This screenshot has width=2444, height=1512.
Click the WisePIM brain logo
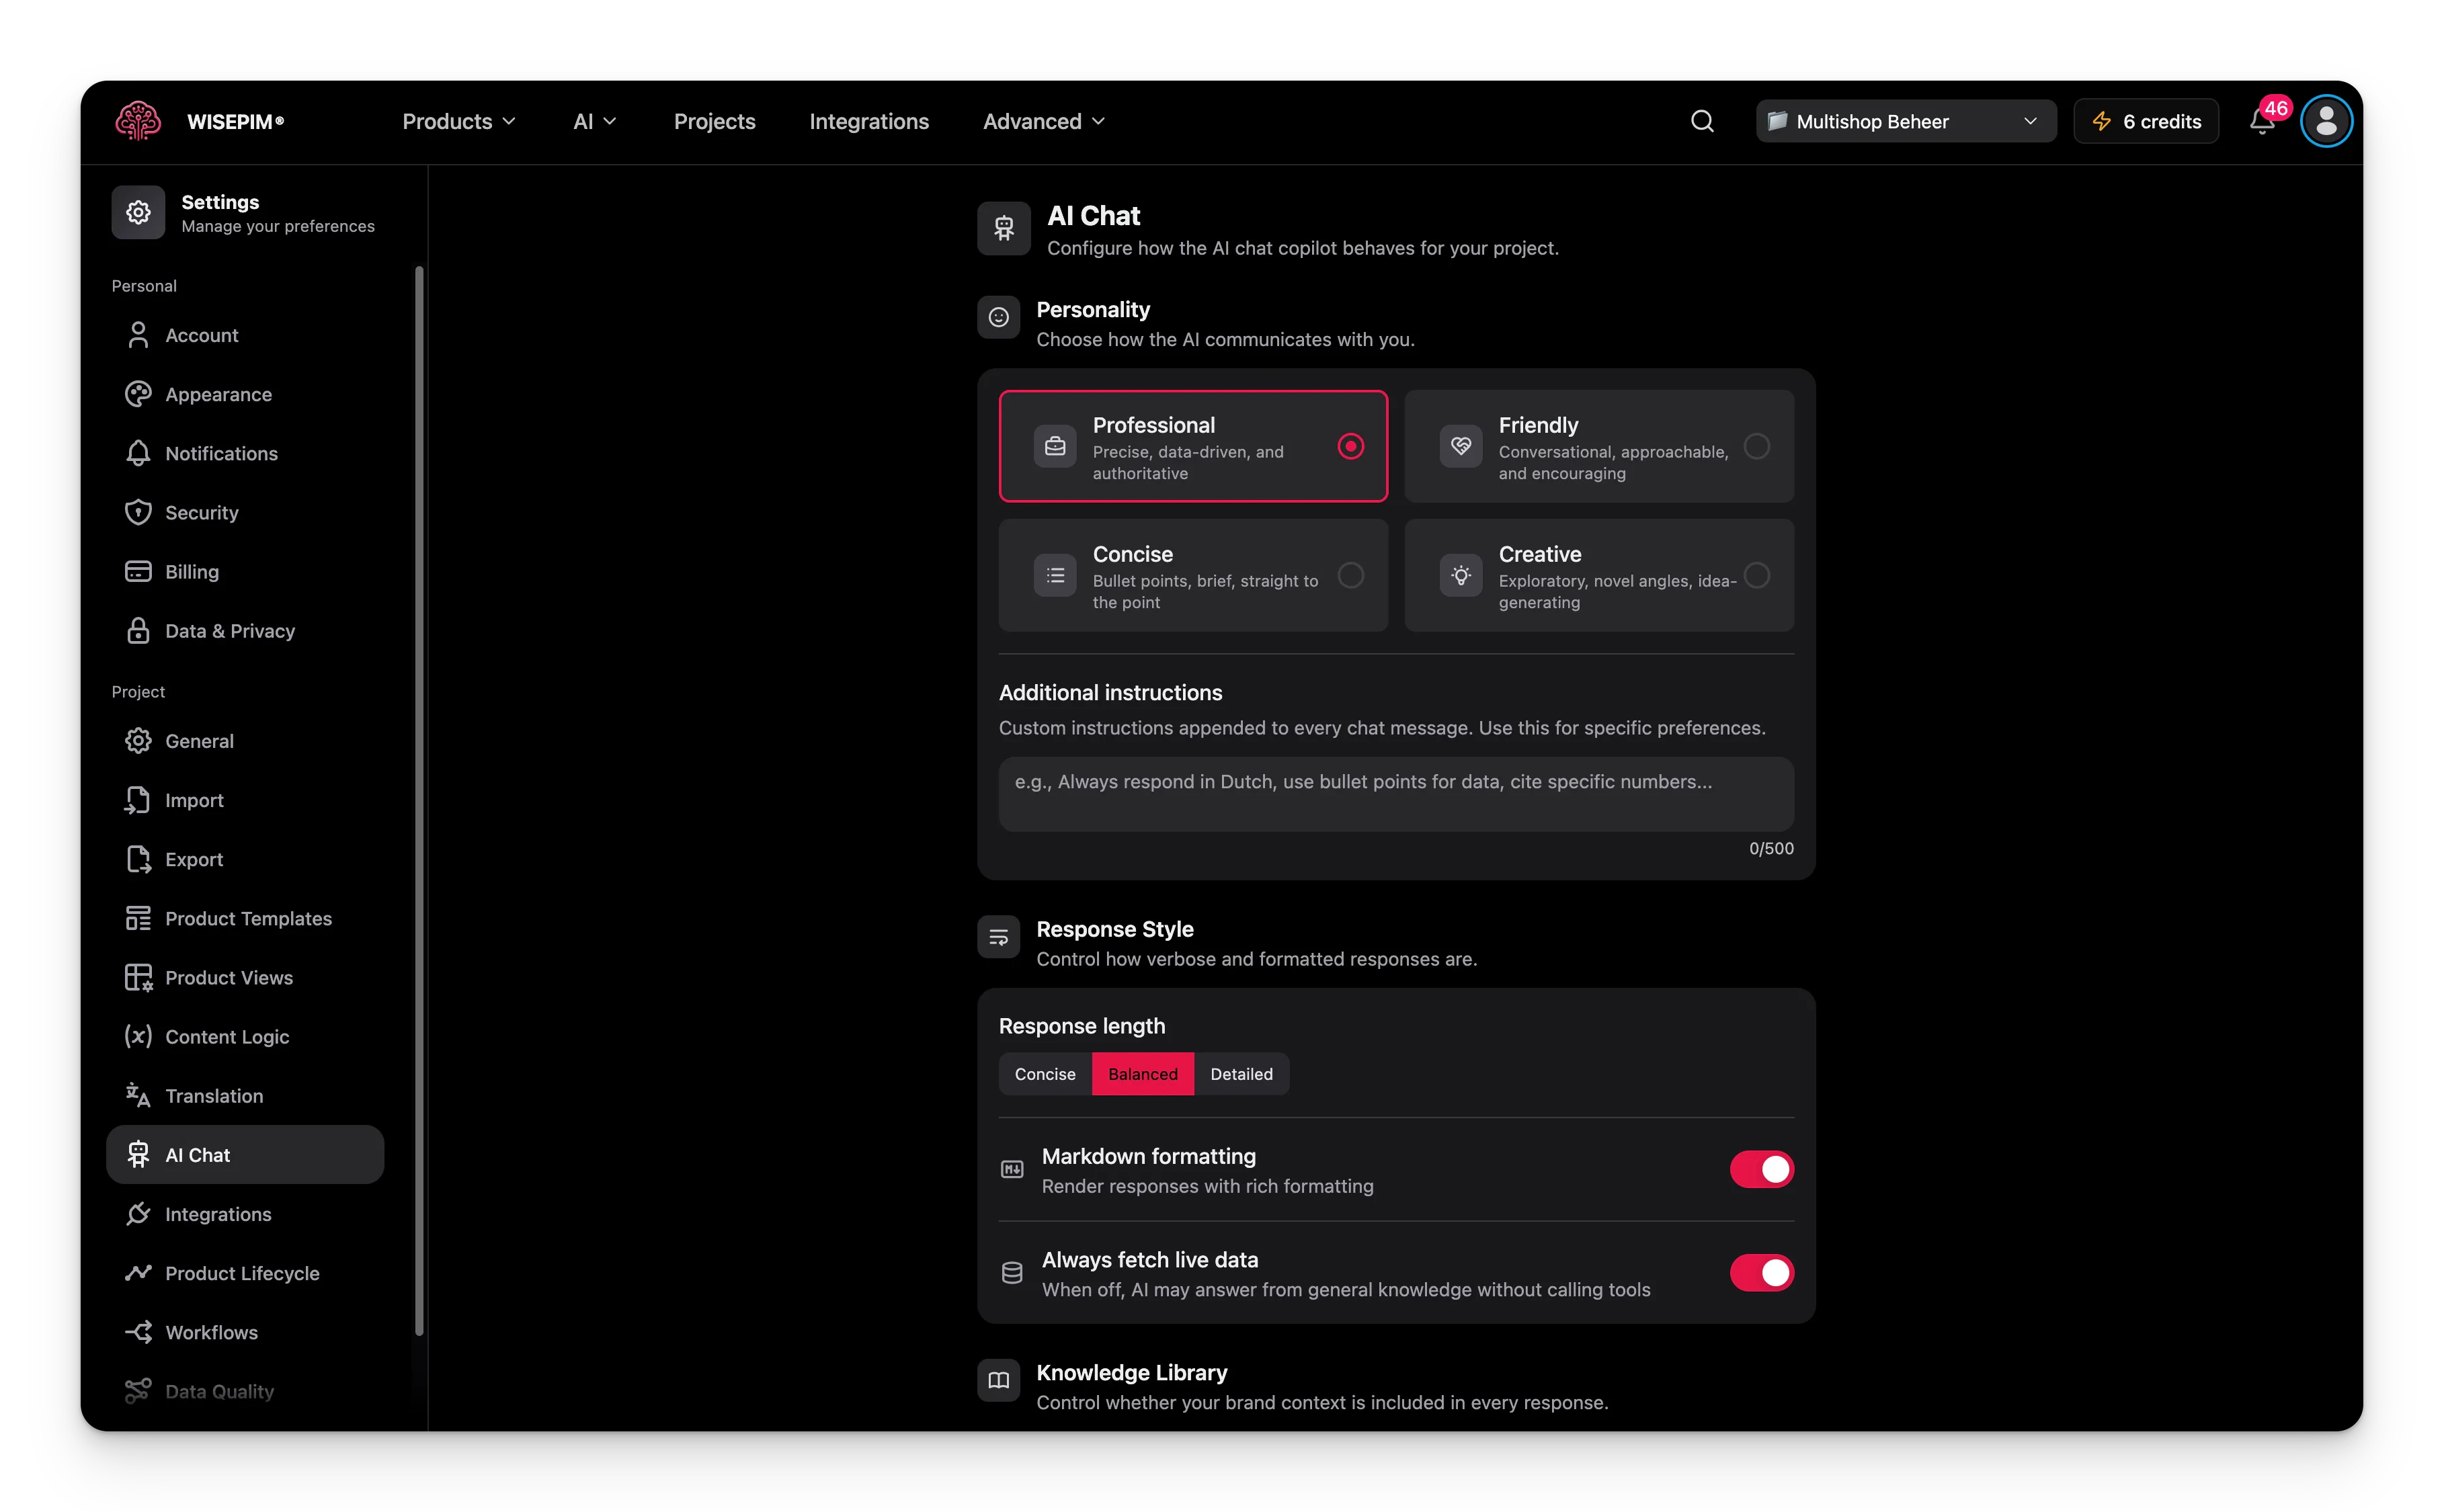click(138, 121)
